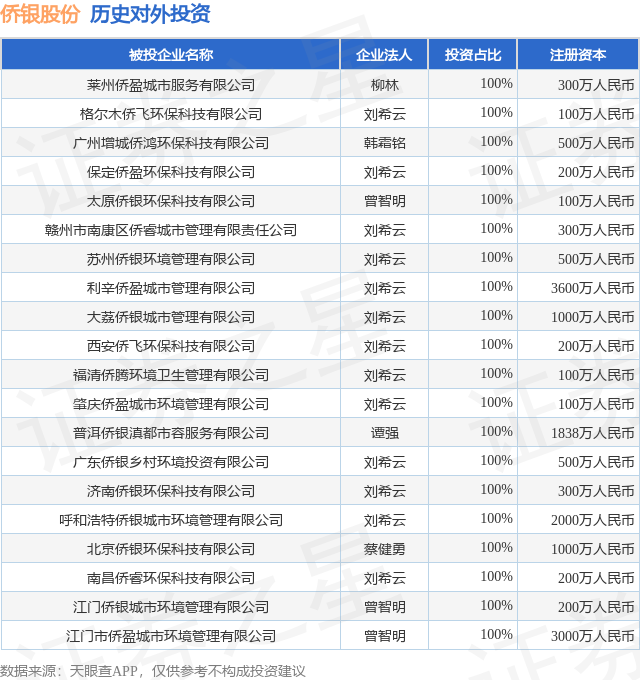Click 3000万人民币 registered capital value

592,636
